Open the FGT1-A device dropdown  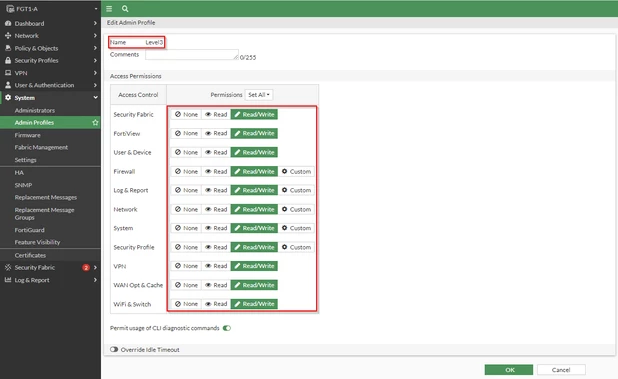pyautogui.click(x=96, y=9)
